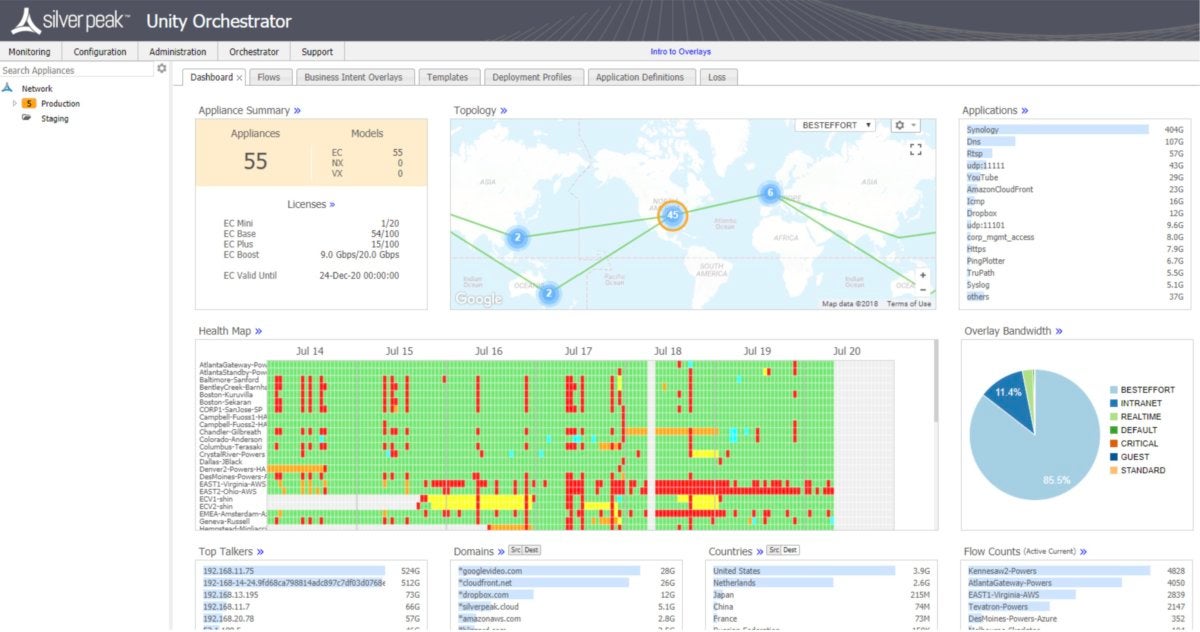1200x632 pixels.
Task: Open the Domains detail arrows
Action: click(x=501, y=551)
